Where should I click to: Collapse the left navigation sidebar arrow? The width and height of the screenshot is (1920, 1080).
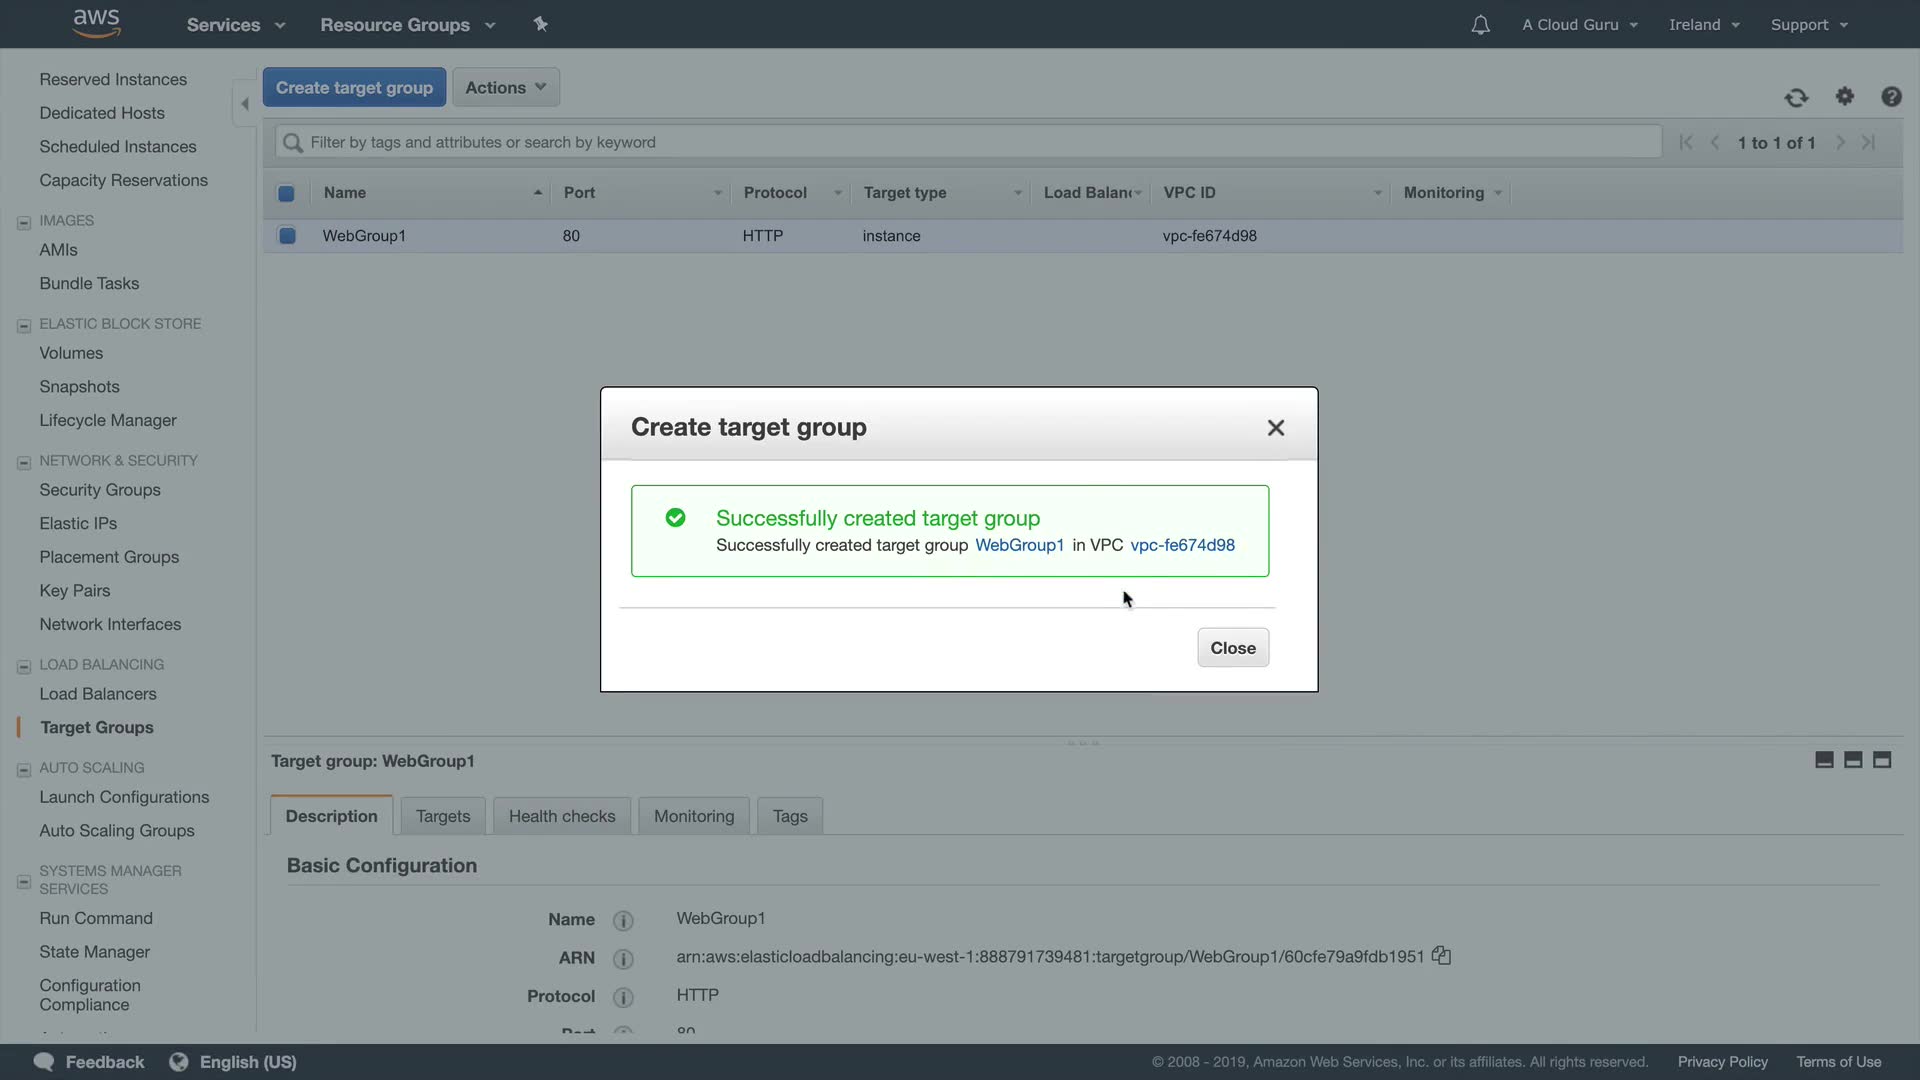(x=244, y=103)
